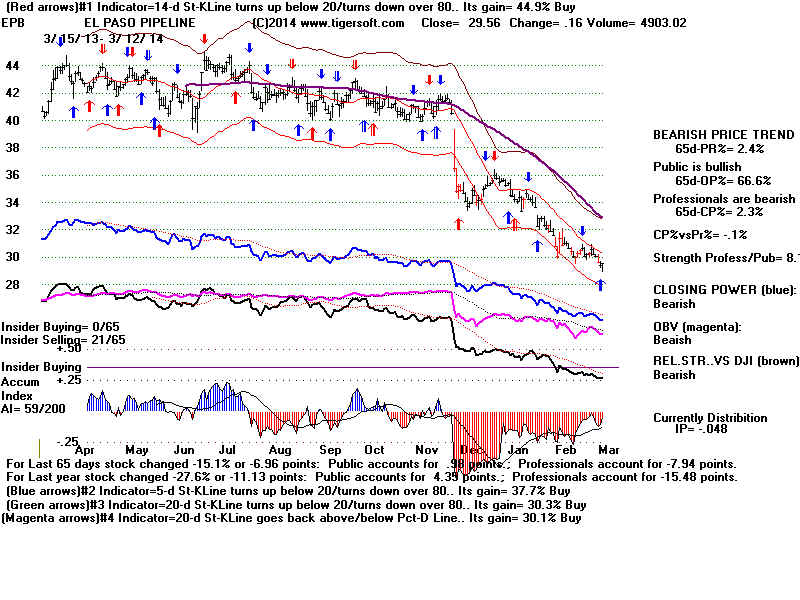Click the 32 price axis label

click(x=12, y=230)
